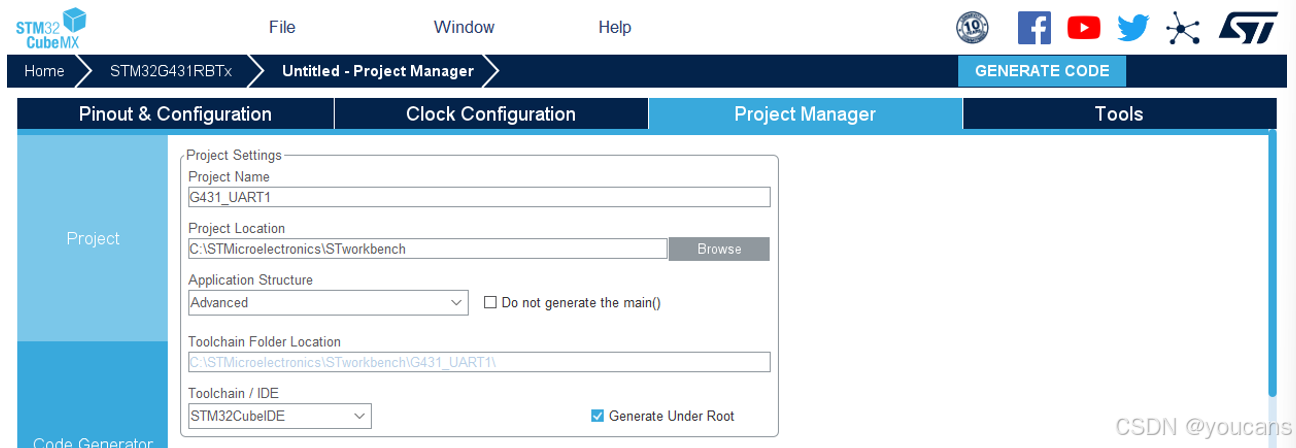Select the STM32G431RBTx breadcrumb
This screenshot has width=1296, height=448.
(171, 71)
